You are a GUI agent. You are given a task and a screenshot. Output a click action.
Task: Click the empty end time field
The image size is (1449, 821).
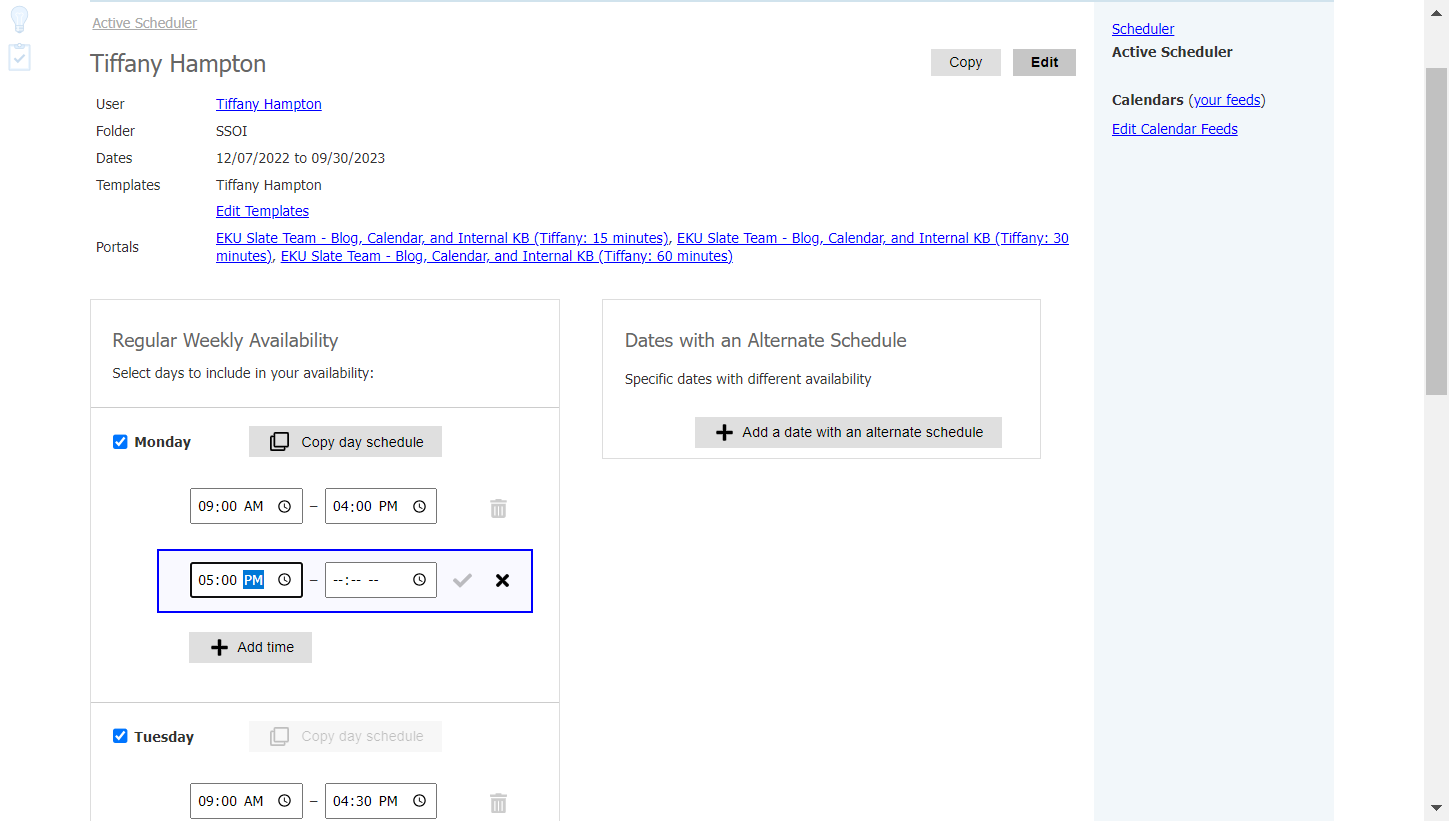381,580
